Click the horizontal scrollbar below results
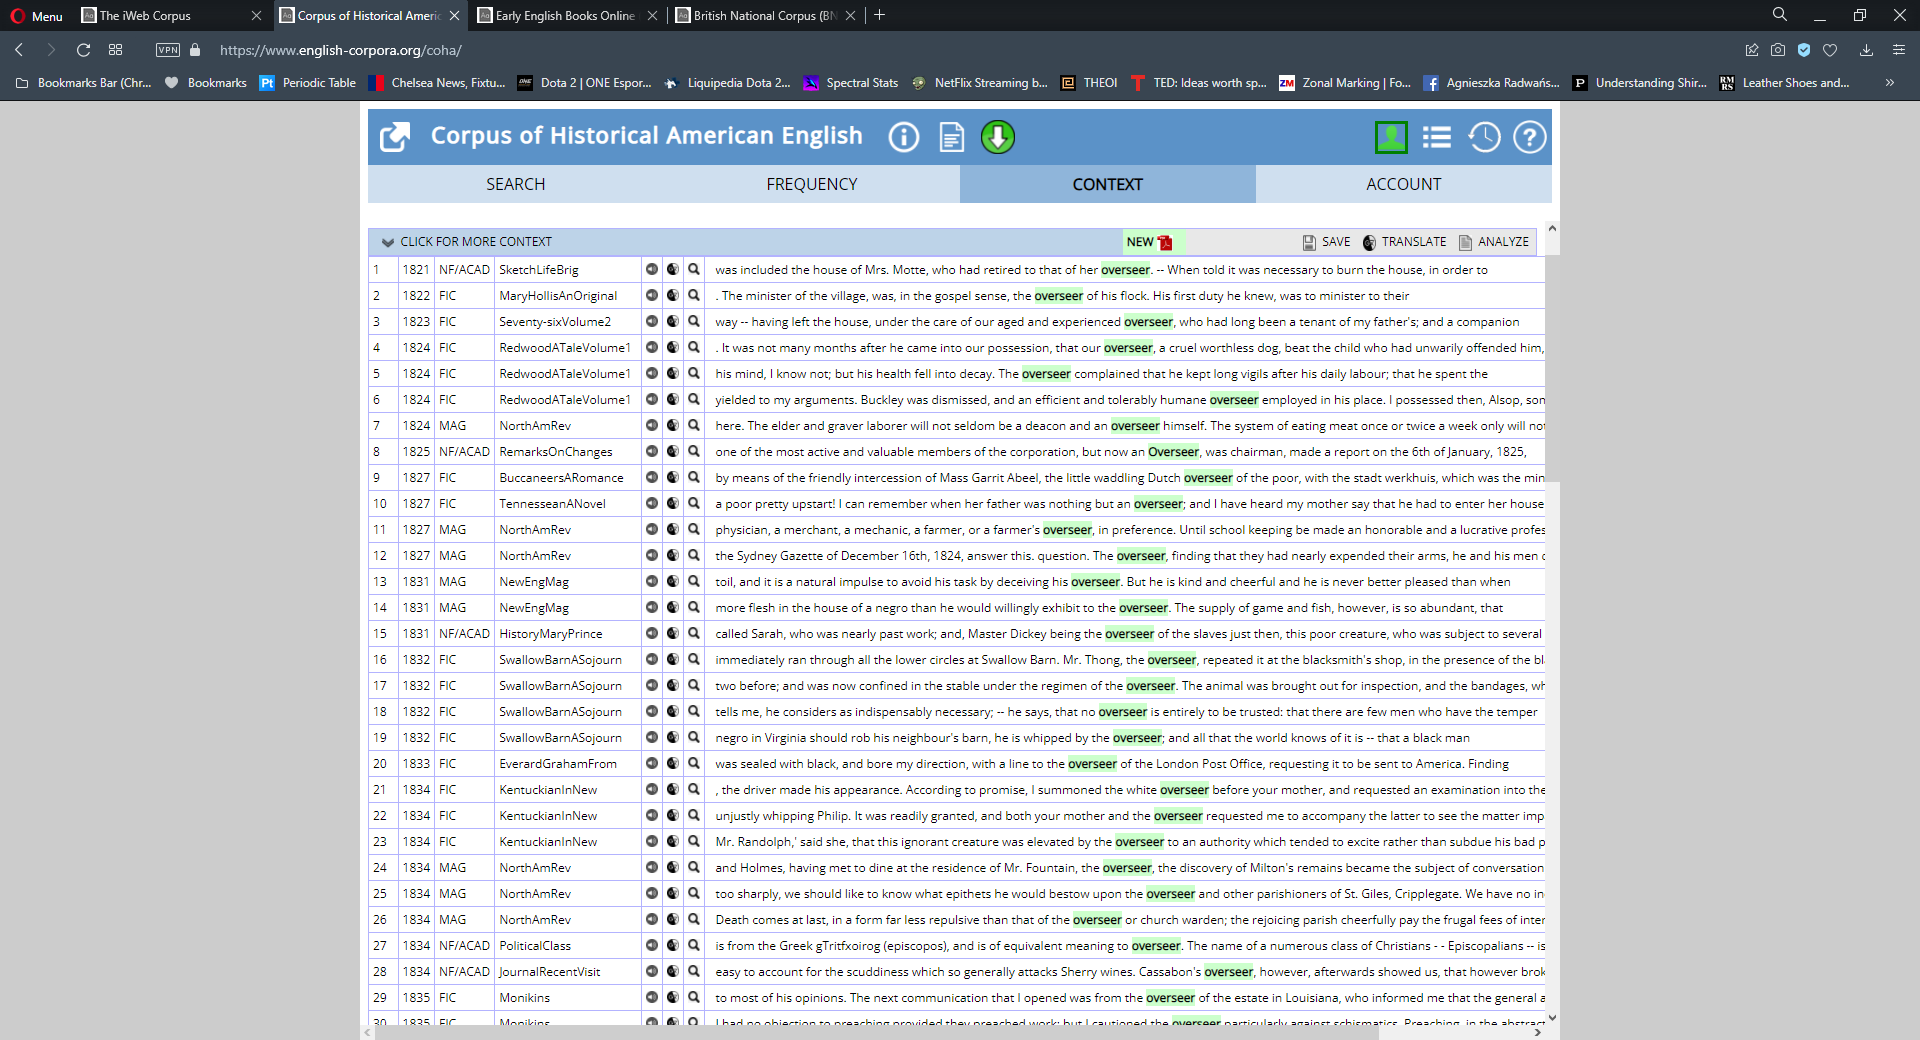 pos(876,1032)
